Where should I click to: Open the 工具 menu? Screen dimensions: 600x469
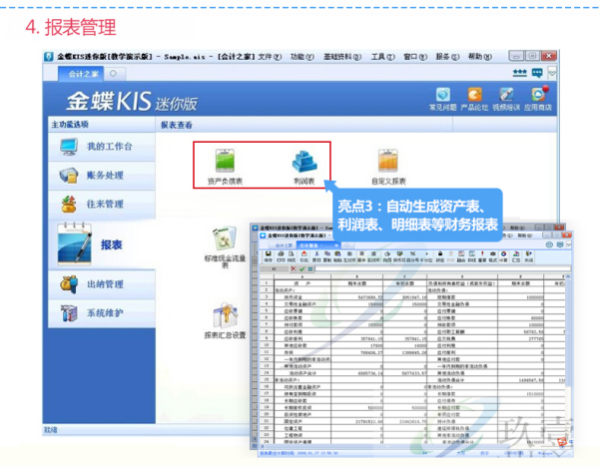click(x=383, y=57)
